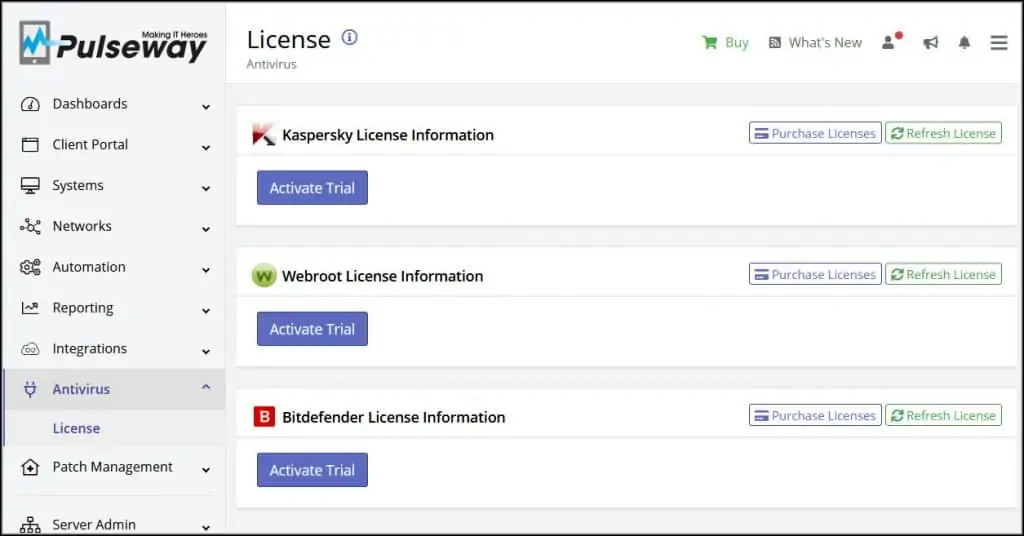This screenshot has width=1024, height=536.
Task: Activate the Bitdefender trial
Action: 312,469
